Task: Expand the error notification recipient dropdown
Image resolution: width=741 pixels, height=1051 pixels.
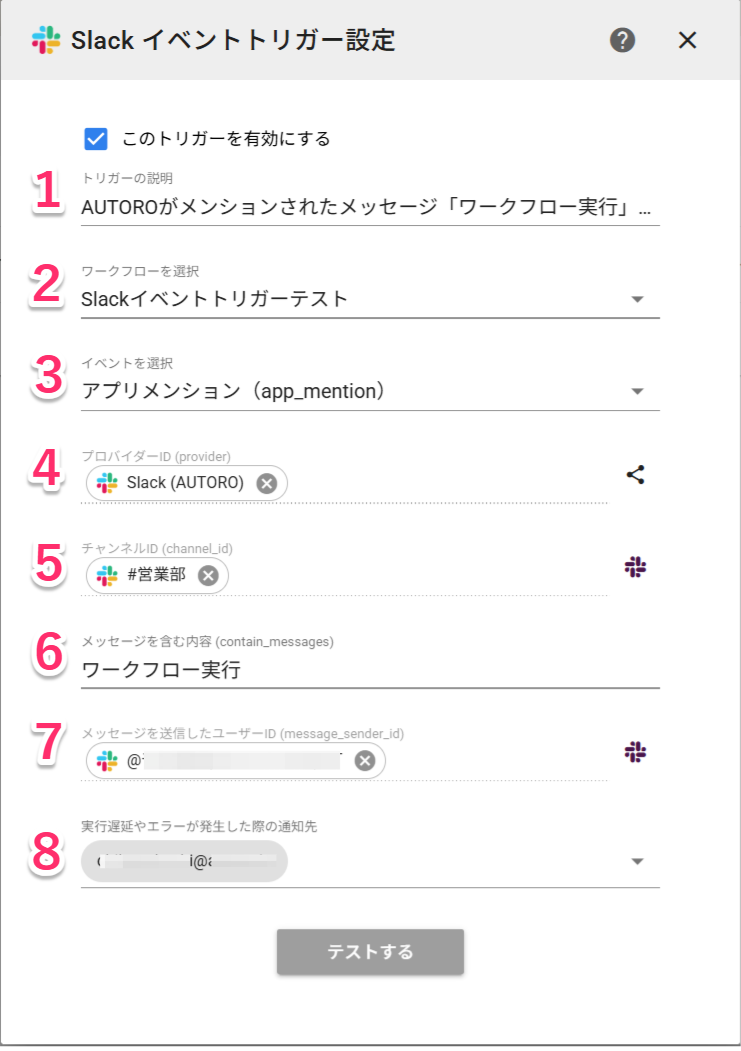Action: click(638, 862)
